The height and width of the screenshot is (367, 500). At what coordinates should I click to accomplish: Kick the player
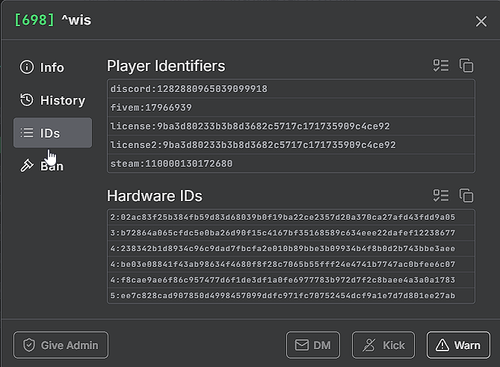coord(383,345)
